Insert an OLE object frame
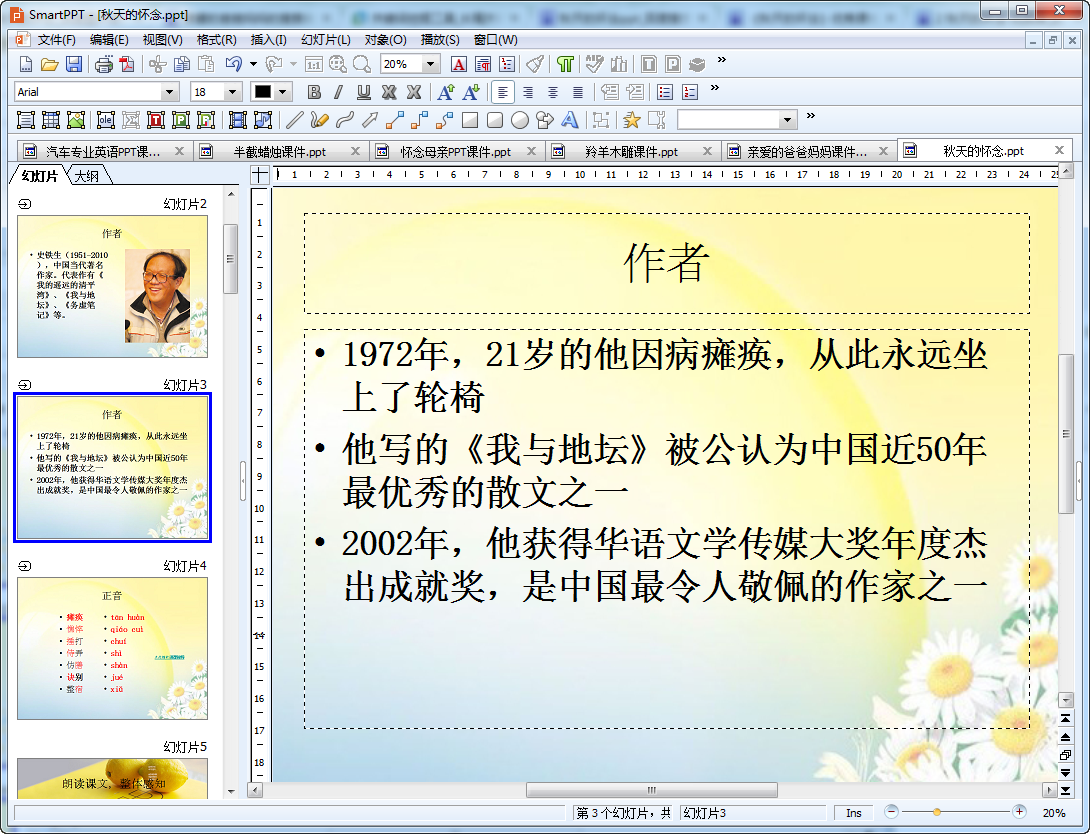 click(x=106, y=120)
